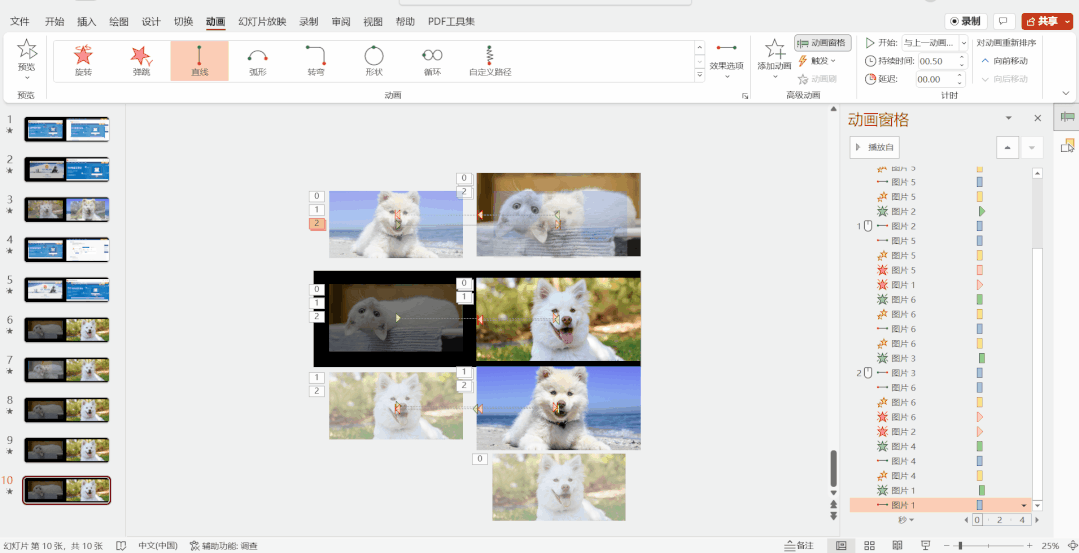Open the 幻灯片放映 tab

tap(262, 21)
